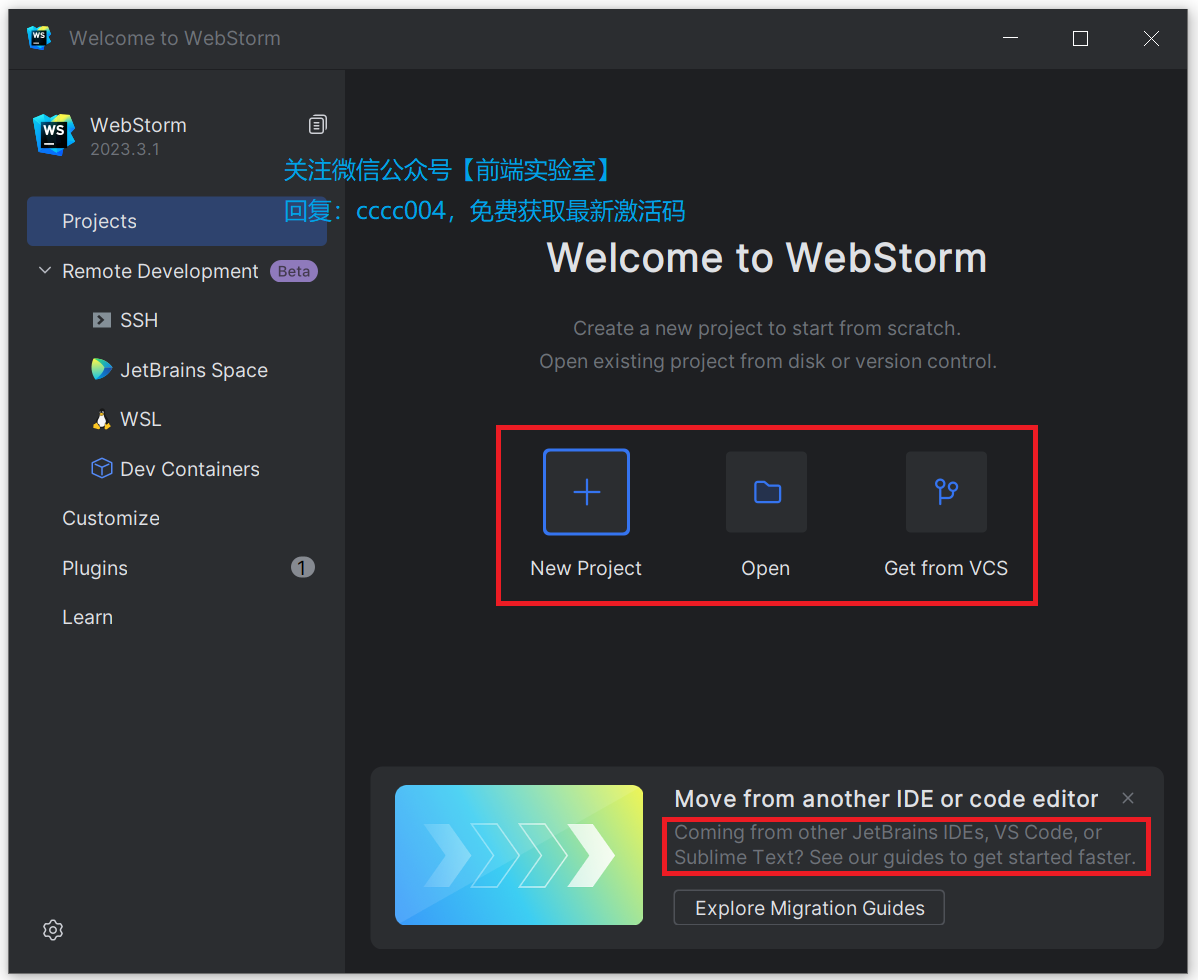Click the WebStorm logo in the sidebar
1198x980 pixels.
pyautogui.click(x=53, y=133)
